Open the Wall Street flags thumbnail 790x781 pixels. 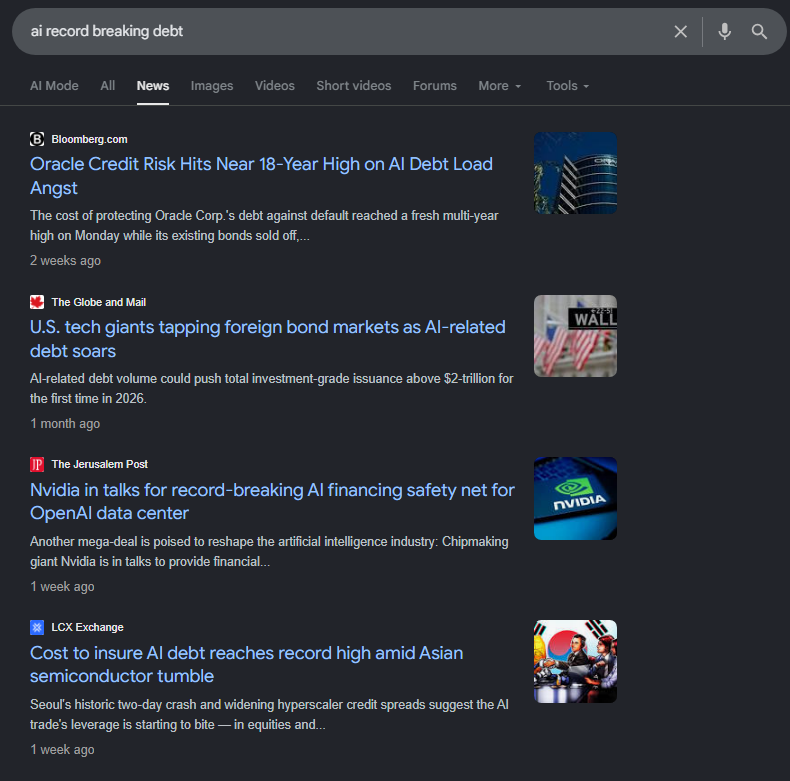pos(575,336)
